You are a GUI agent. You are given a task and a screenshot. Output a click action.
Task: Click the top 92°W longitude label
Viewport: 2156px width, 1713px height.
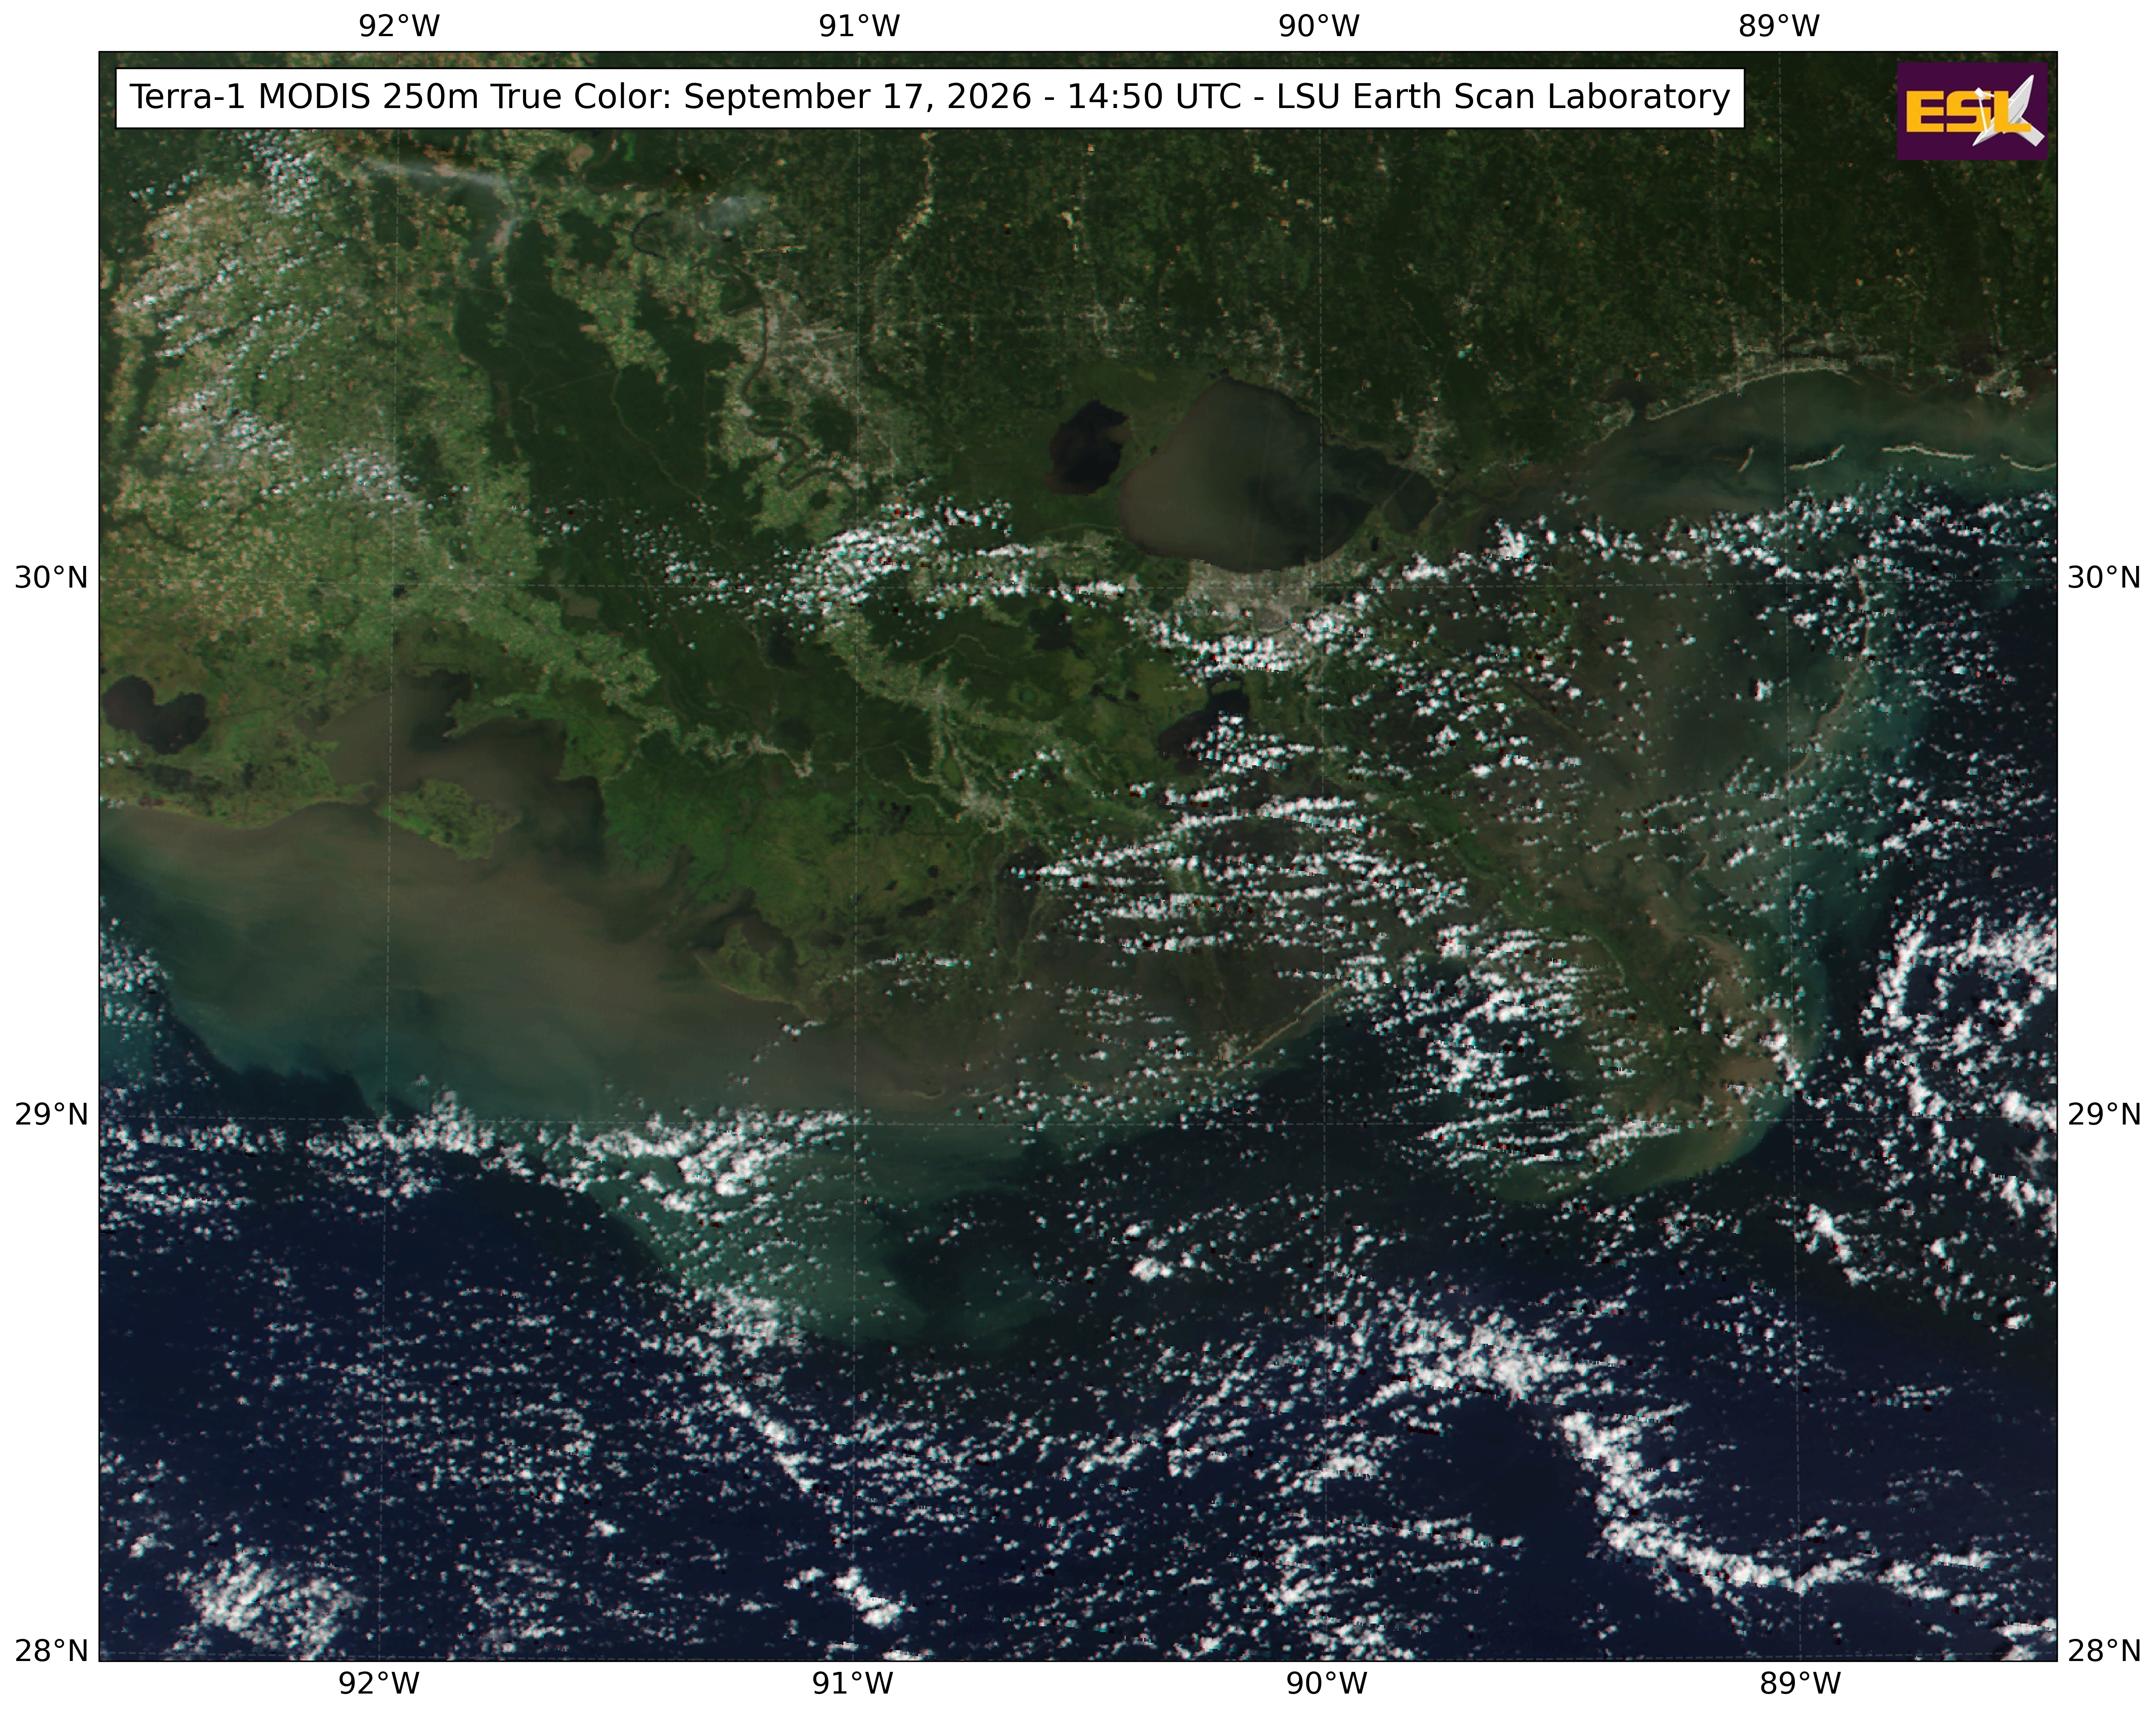(399, 27)
